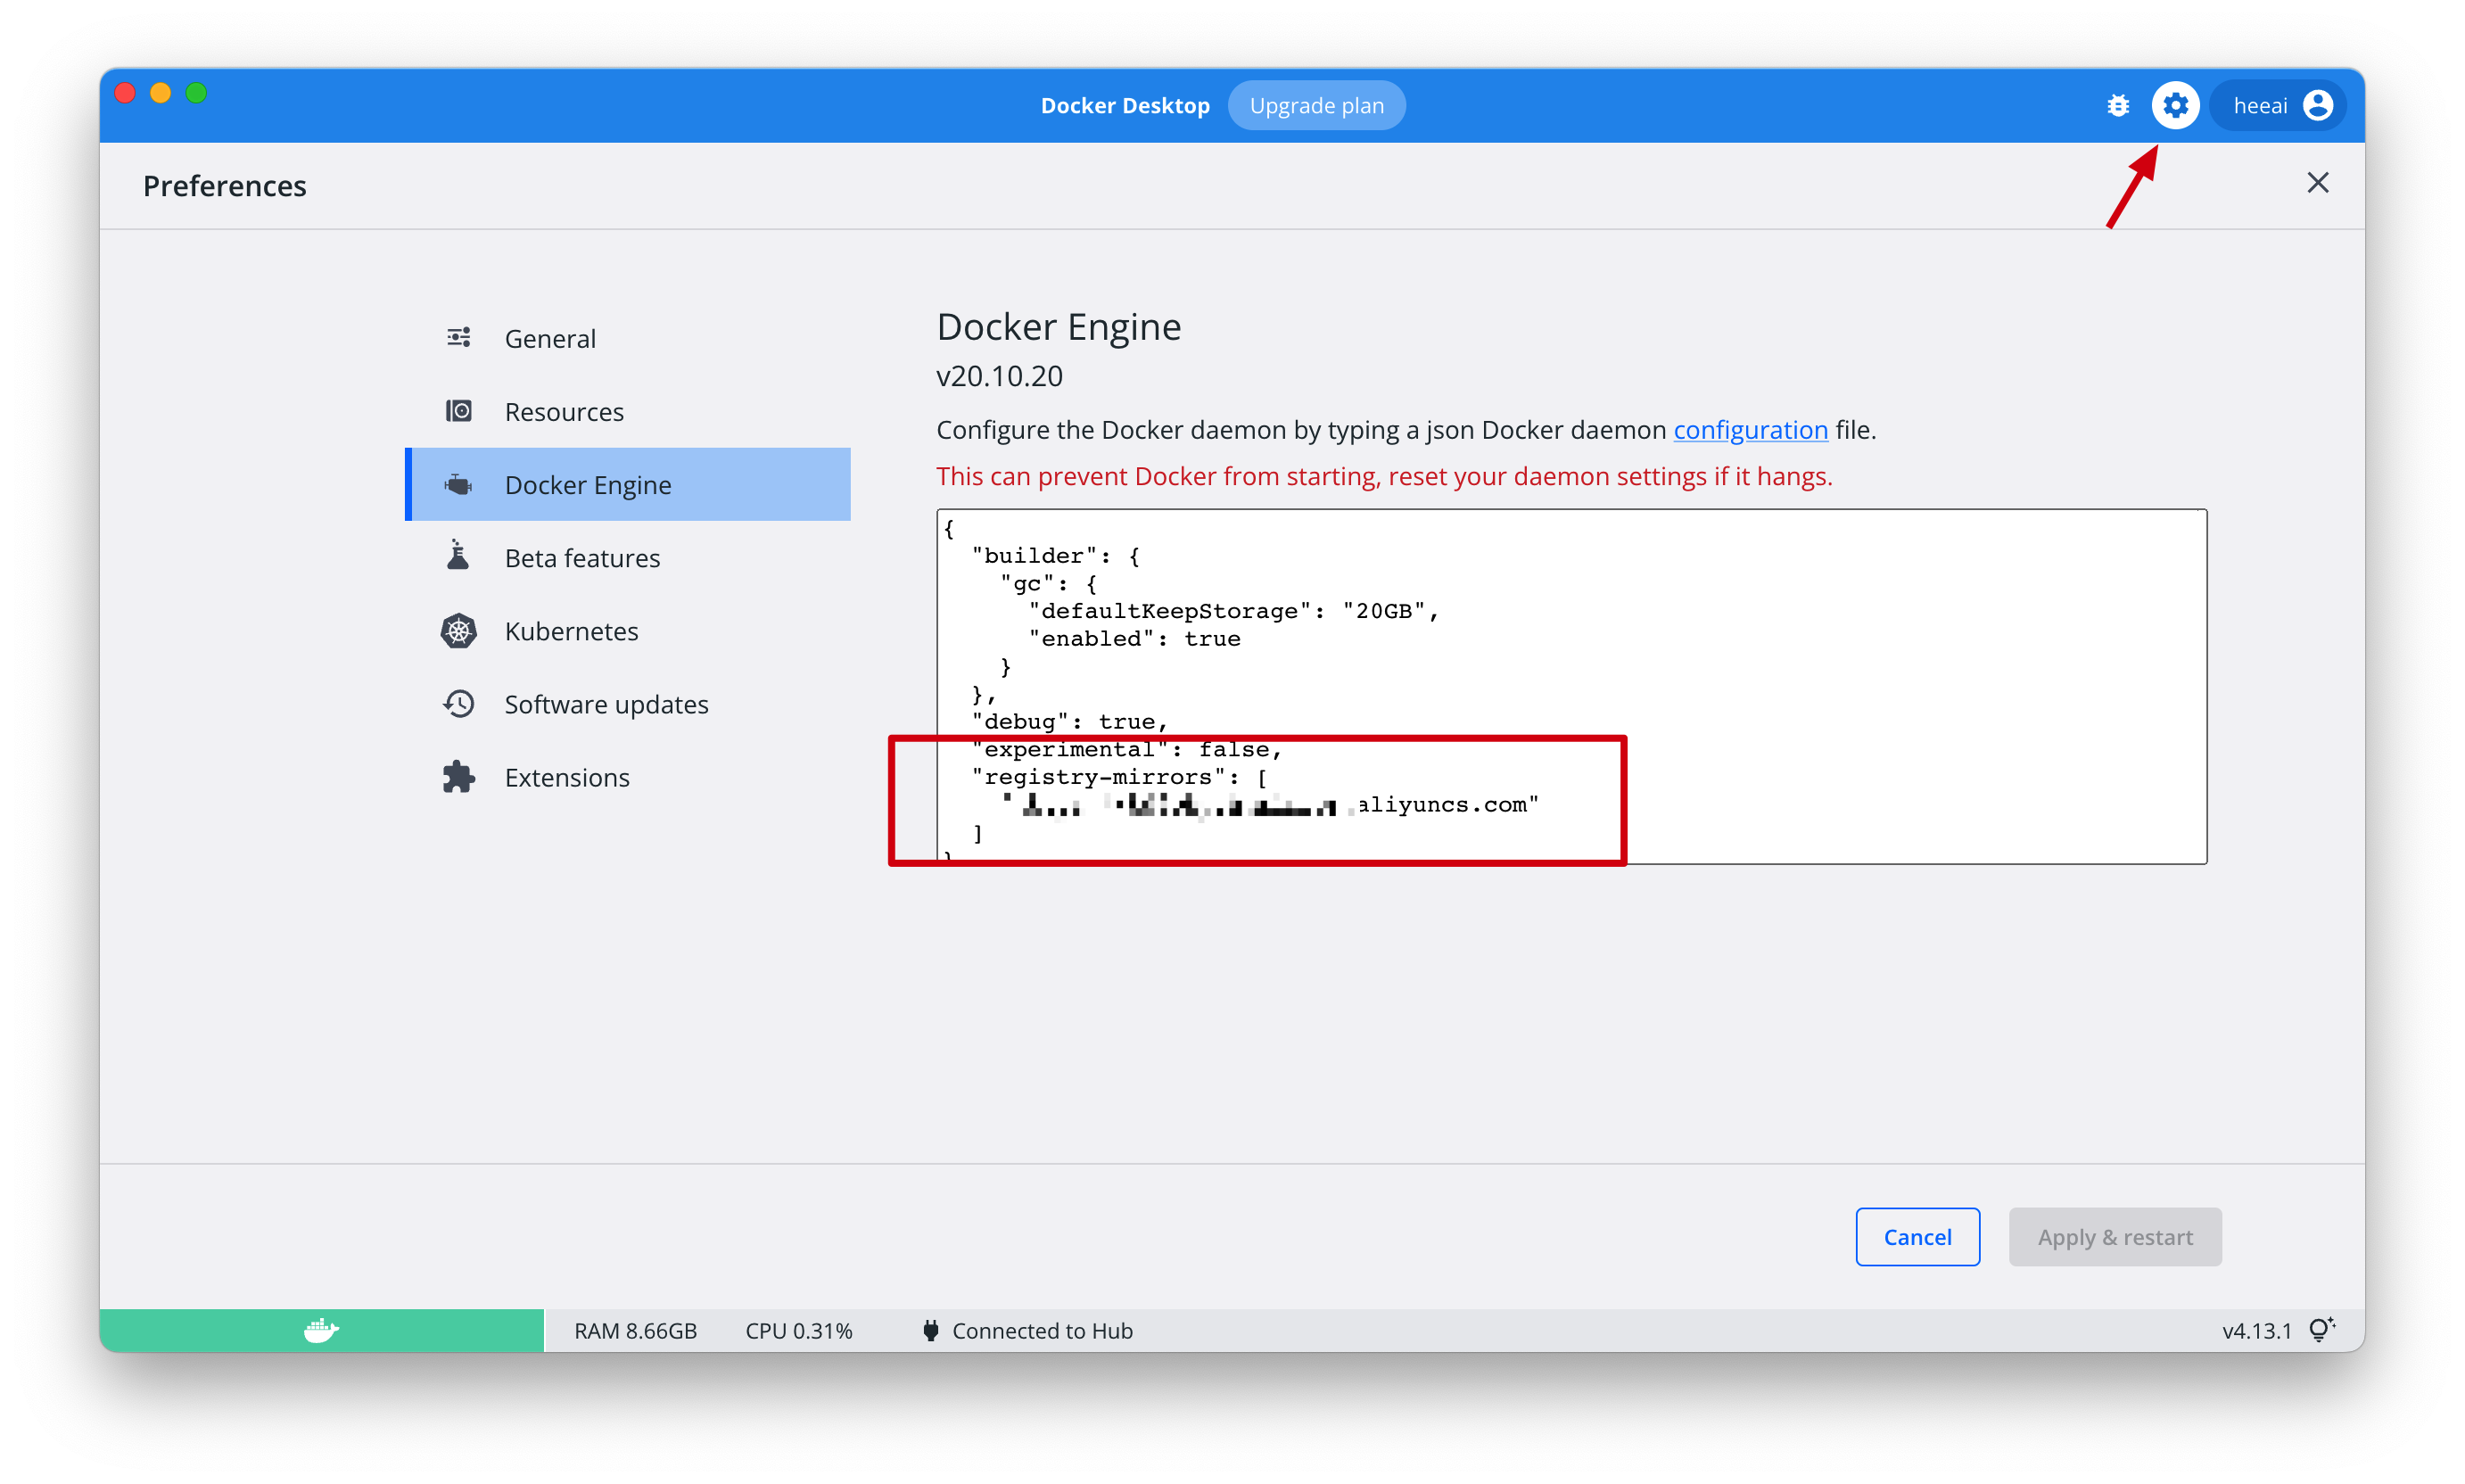Click the macOS green zoom window button
Image resolution: width=2465 pixels, height=1484 pixels.
[196, 93]
